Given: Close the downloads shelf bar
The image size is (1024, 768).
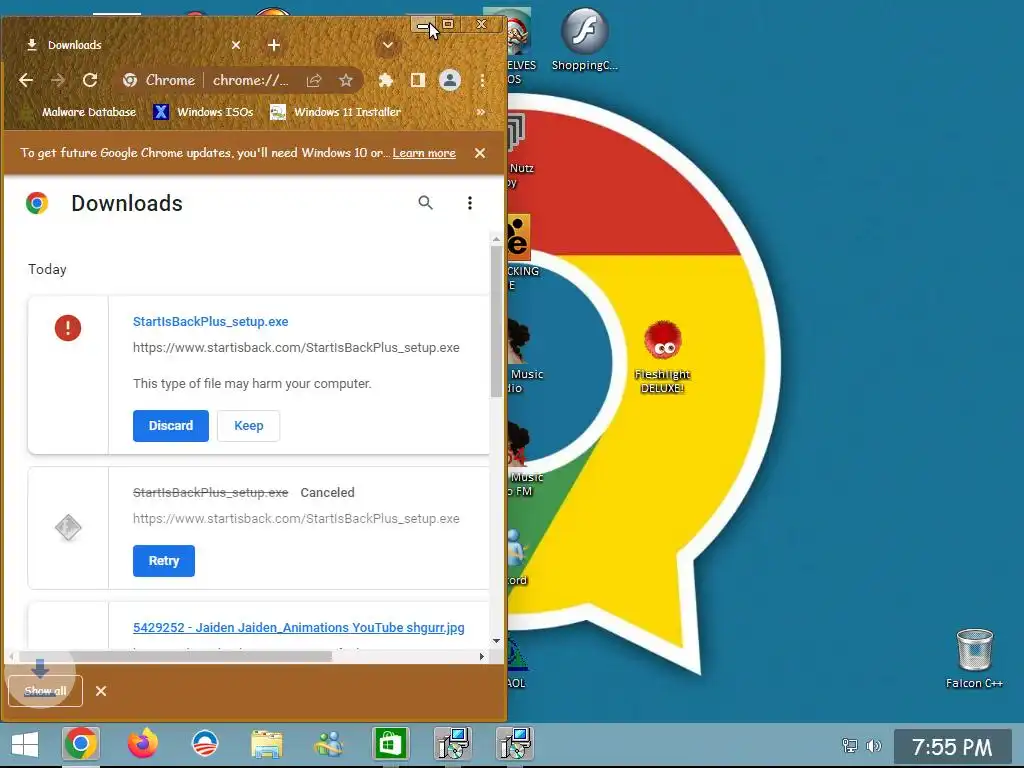Looking at the screenshot, I should [x=101, y=691].
